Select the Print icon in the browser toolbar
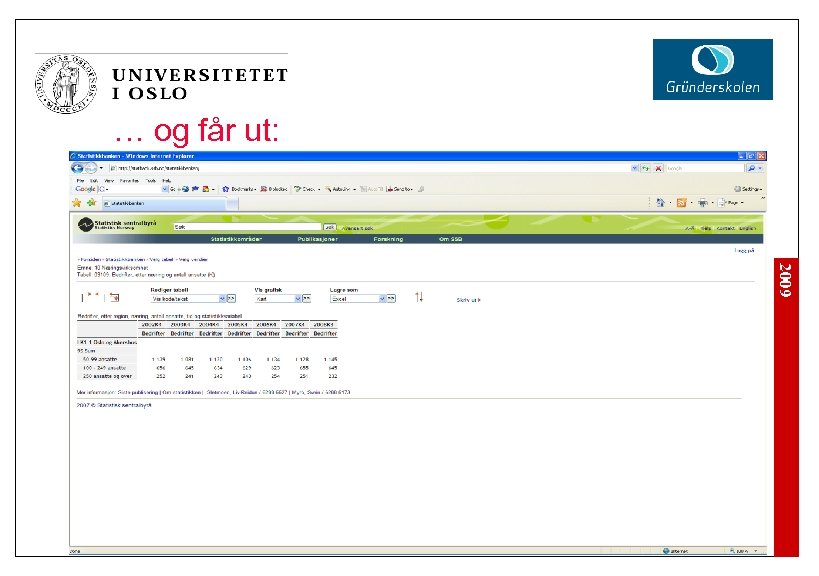Viewport: 819px width, 576px height. click(x=701, y=200)
